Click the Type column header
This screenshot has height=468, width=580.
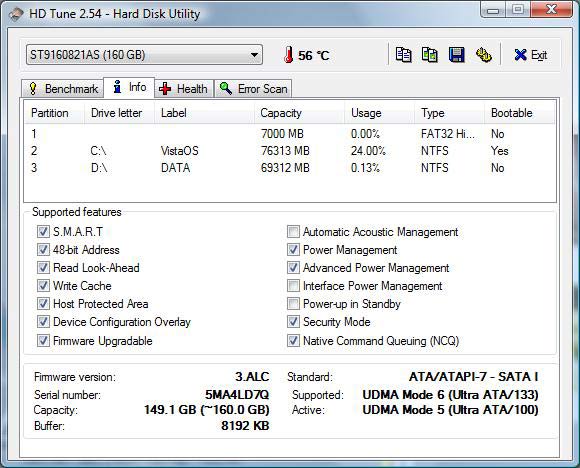[449, 113]
